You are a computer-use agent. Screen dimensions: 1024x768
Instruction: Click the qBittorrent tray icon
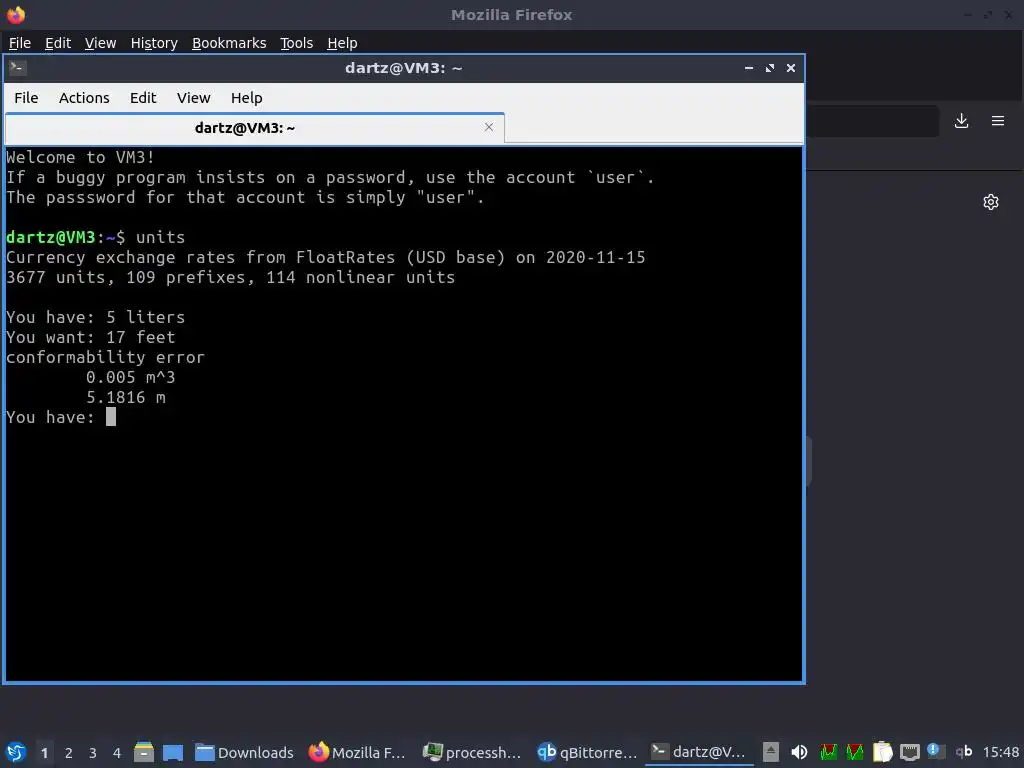[963, 752]
